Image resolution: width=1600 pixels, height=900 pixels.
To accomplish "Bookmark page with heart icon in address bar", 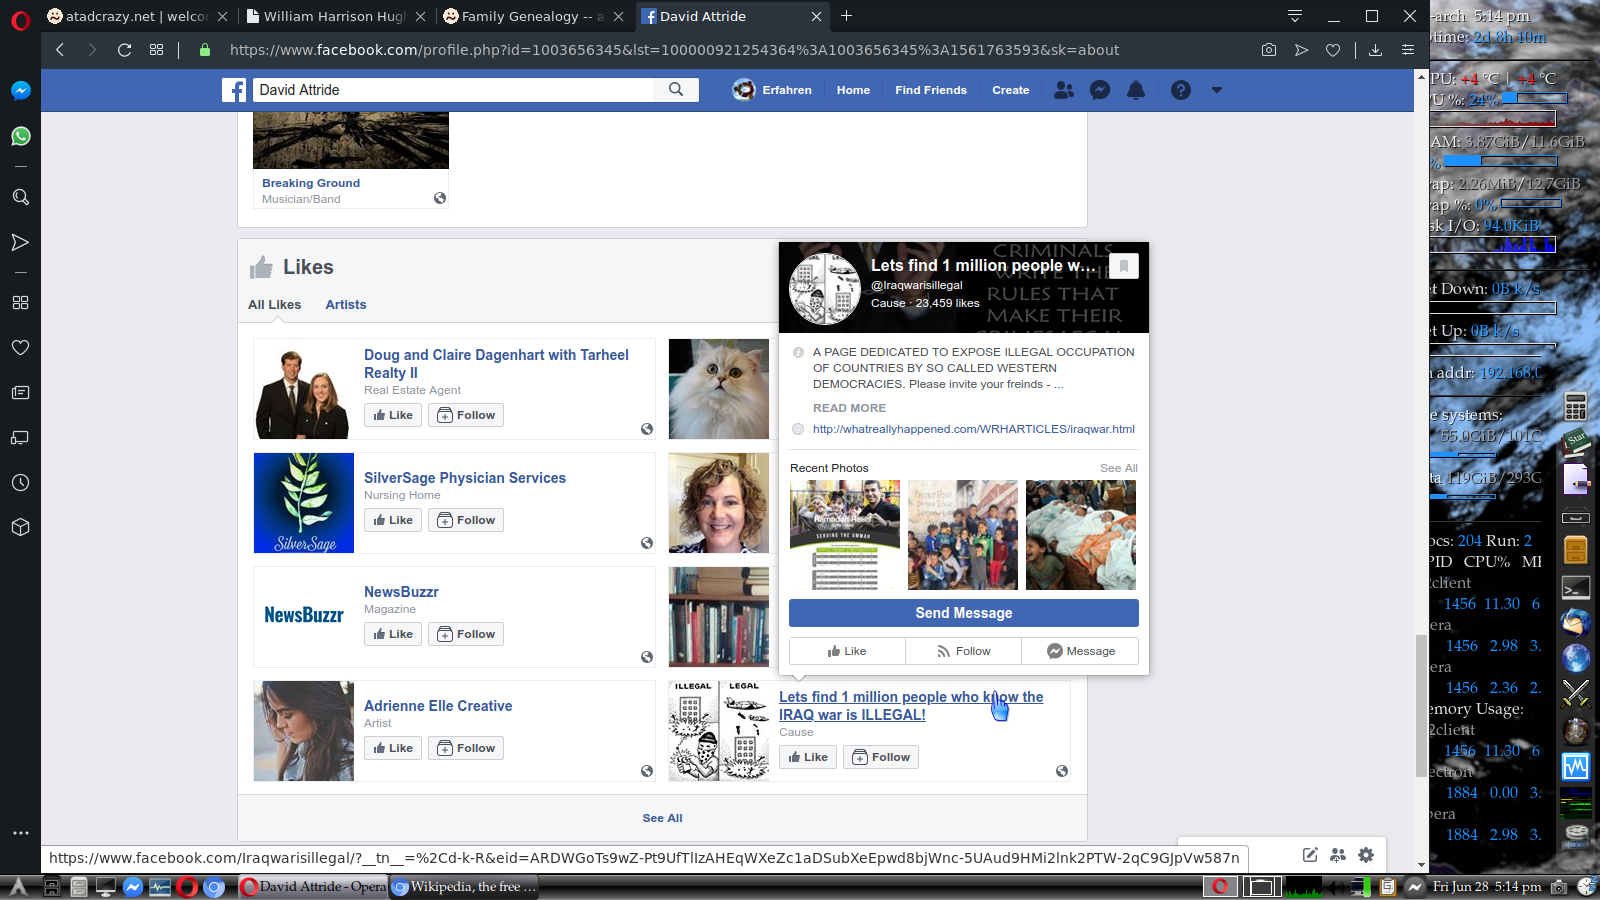I will [1333, 50].
